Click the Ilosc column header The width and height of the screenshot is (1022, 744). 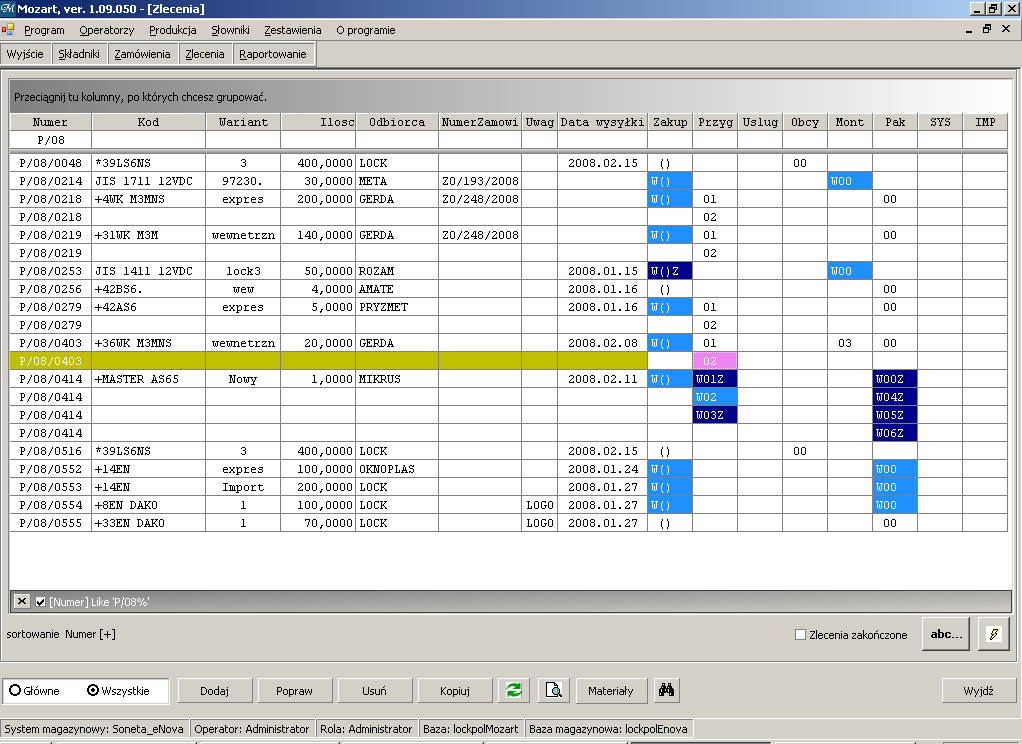tap(318, 122)
